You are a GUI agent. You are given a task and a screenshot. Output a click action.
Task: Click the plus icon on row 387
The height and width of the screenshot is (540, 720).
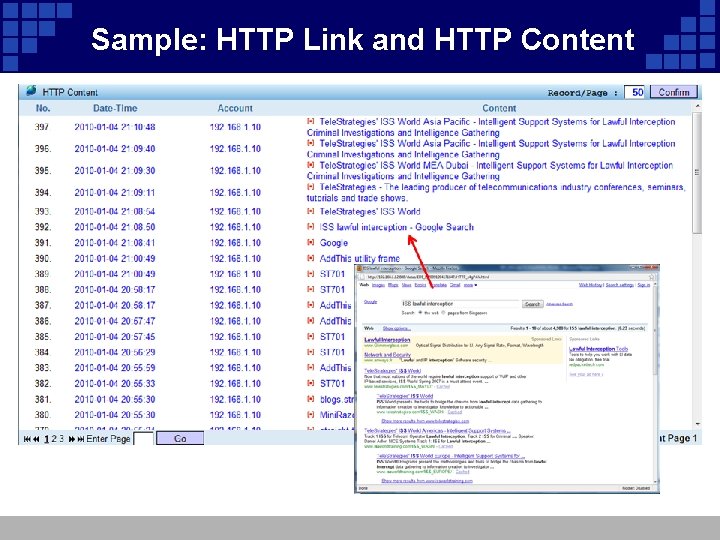pos(311,305)
